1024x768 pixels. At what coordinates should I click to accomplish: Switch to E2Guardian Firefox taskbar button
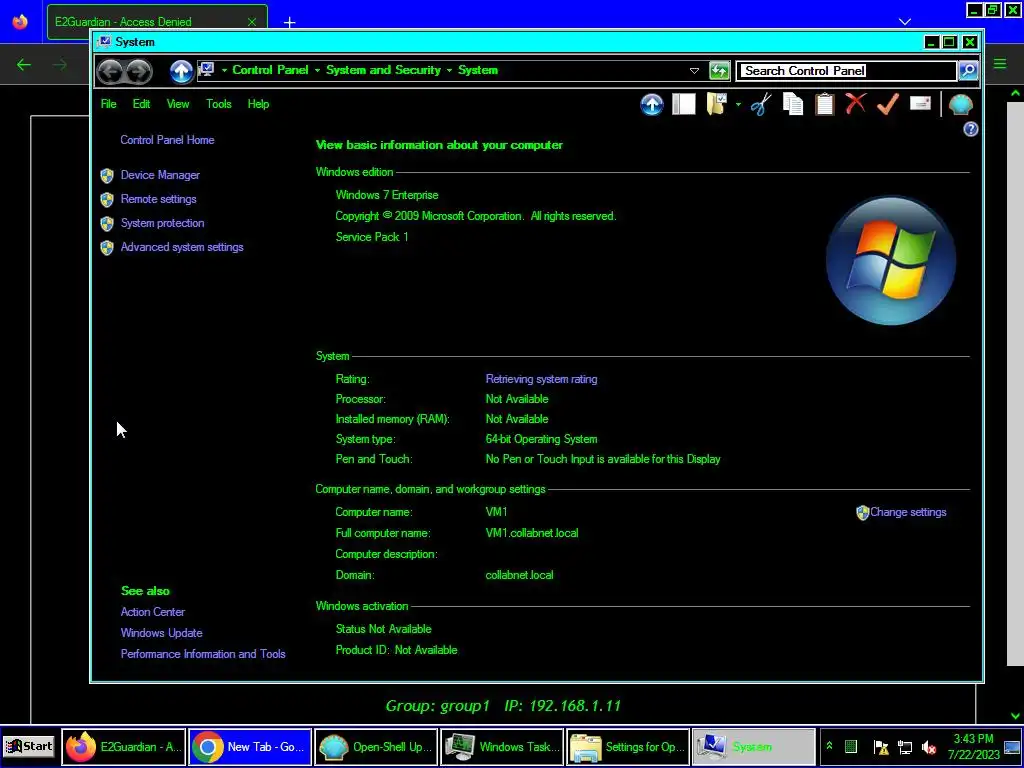124,746
